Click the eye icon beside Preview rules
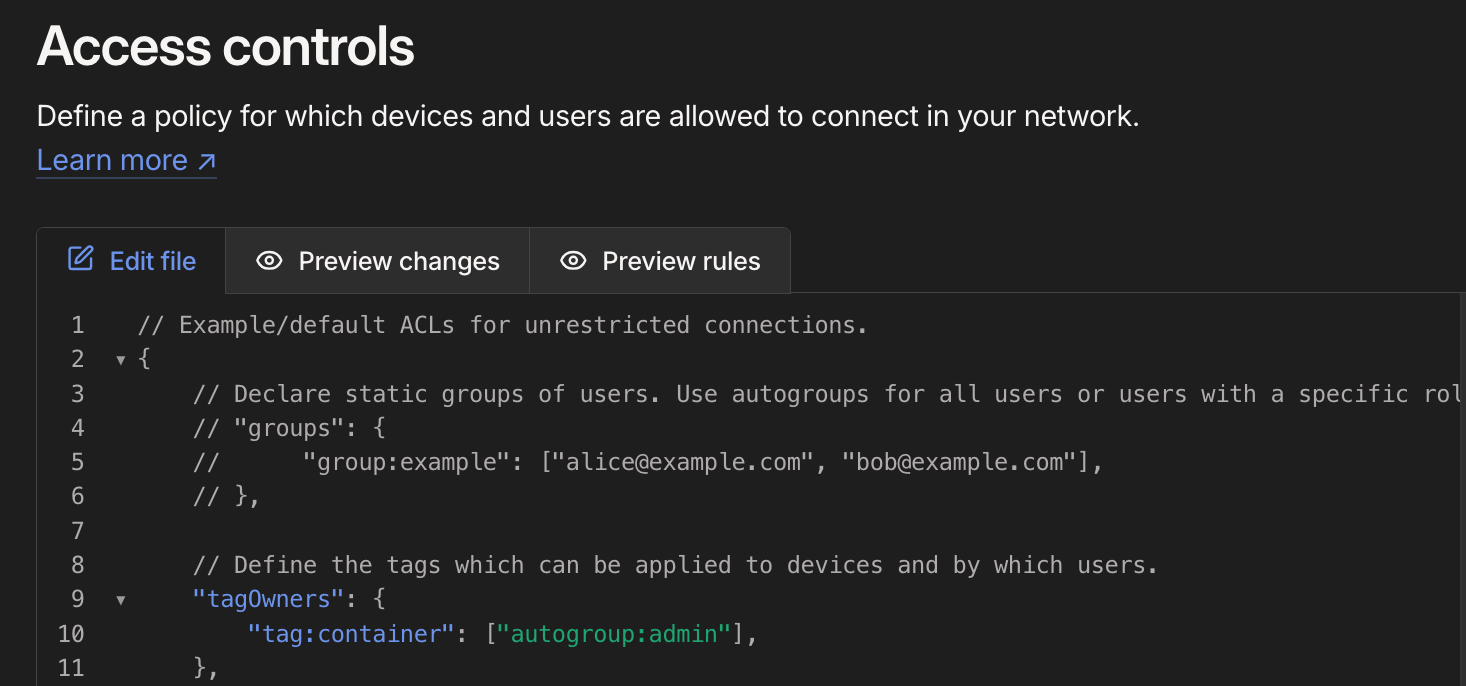Screen dimensions: 1466x686 (x=573, y=261)
